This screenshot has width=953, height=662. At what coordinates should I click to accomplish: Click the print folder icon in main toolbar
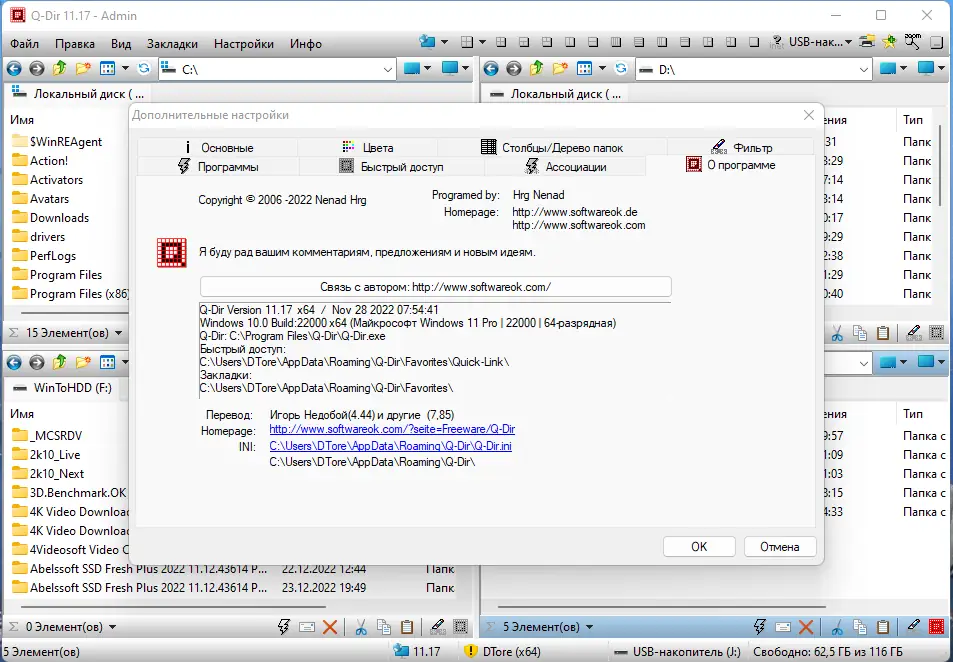click(867, 42)
